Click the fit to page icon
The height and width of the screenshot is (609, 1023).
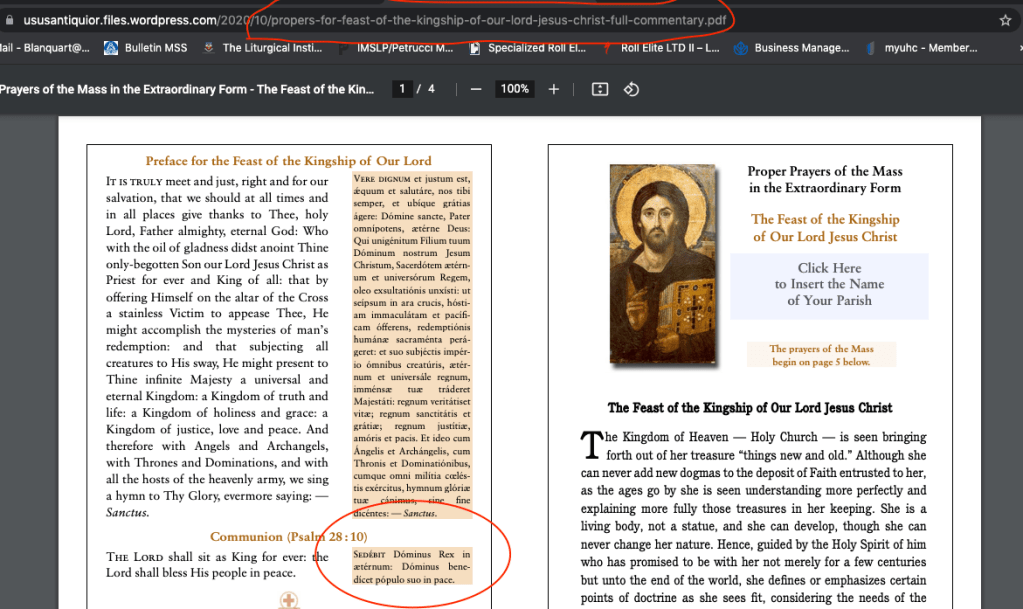pos(600,89)
